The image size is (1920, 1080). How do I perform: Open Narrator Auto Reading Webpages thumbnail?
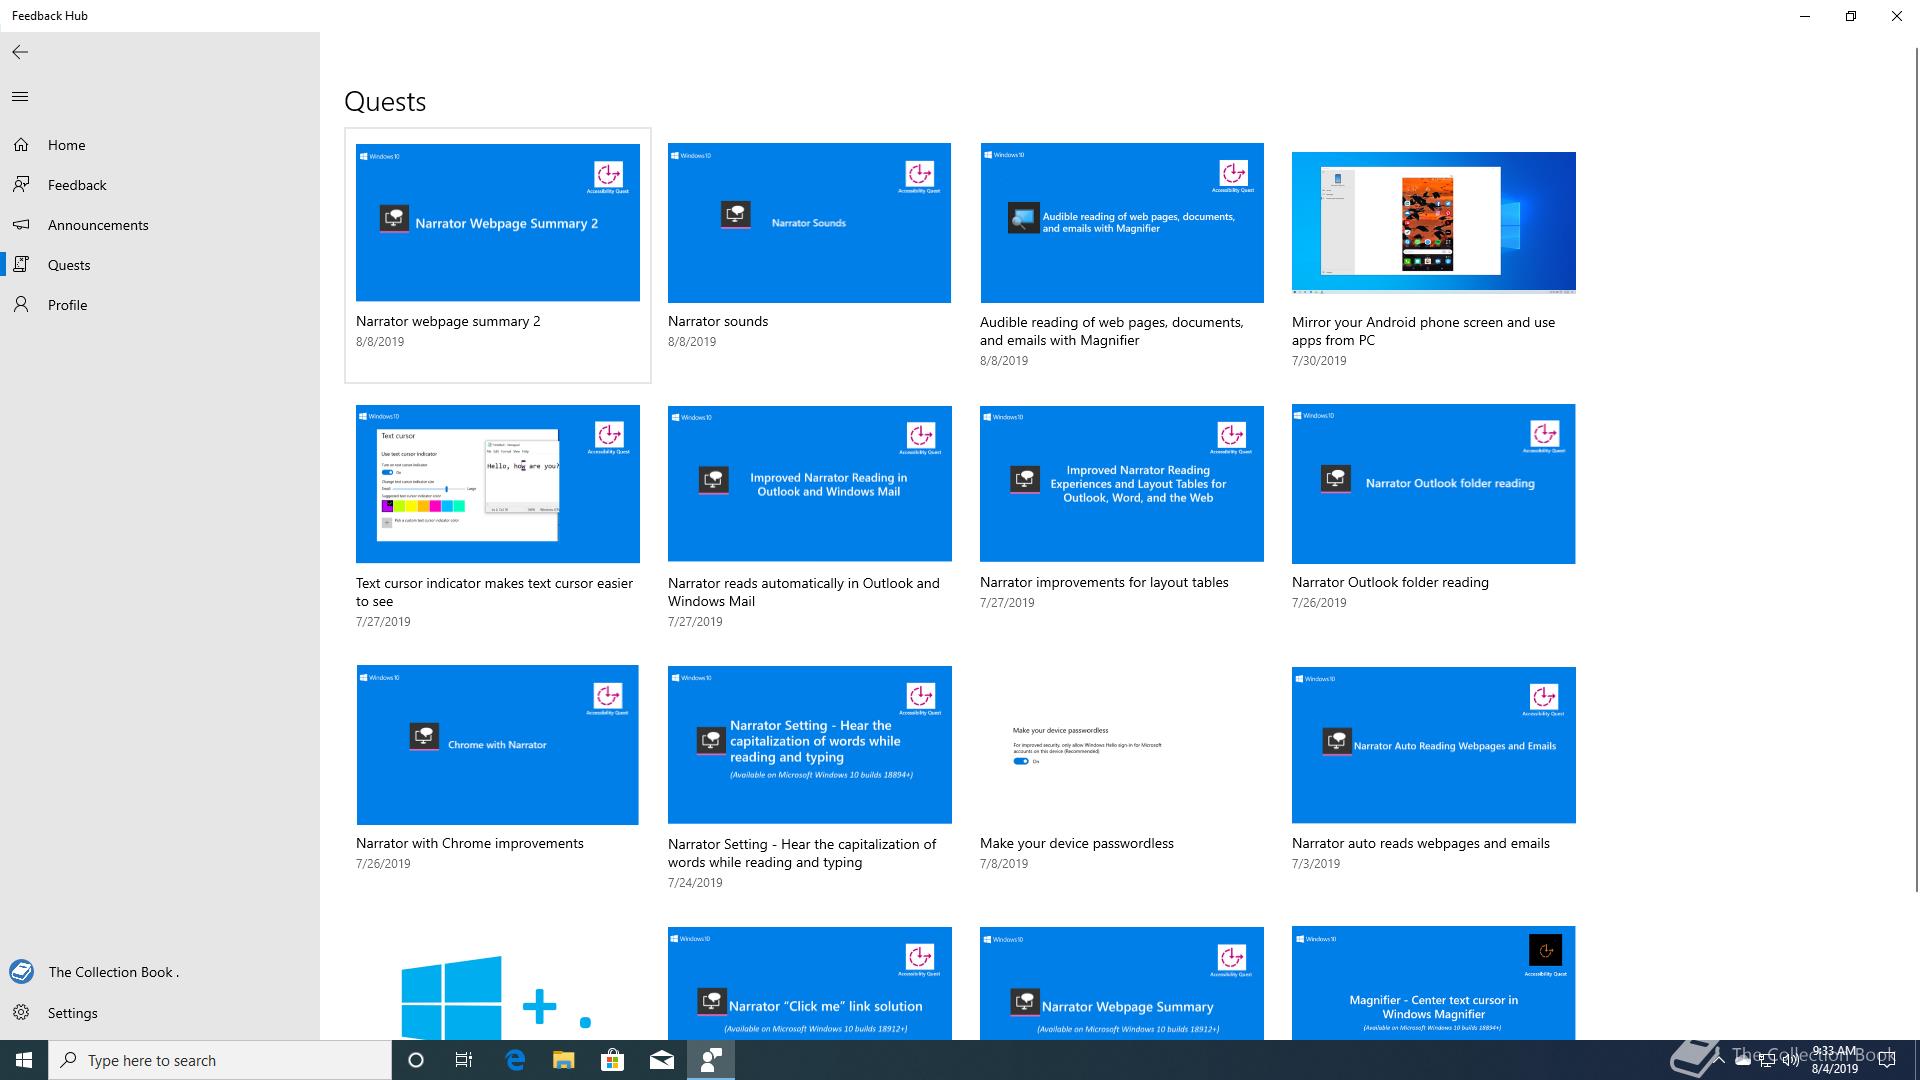tap(1434, 745)
